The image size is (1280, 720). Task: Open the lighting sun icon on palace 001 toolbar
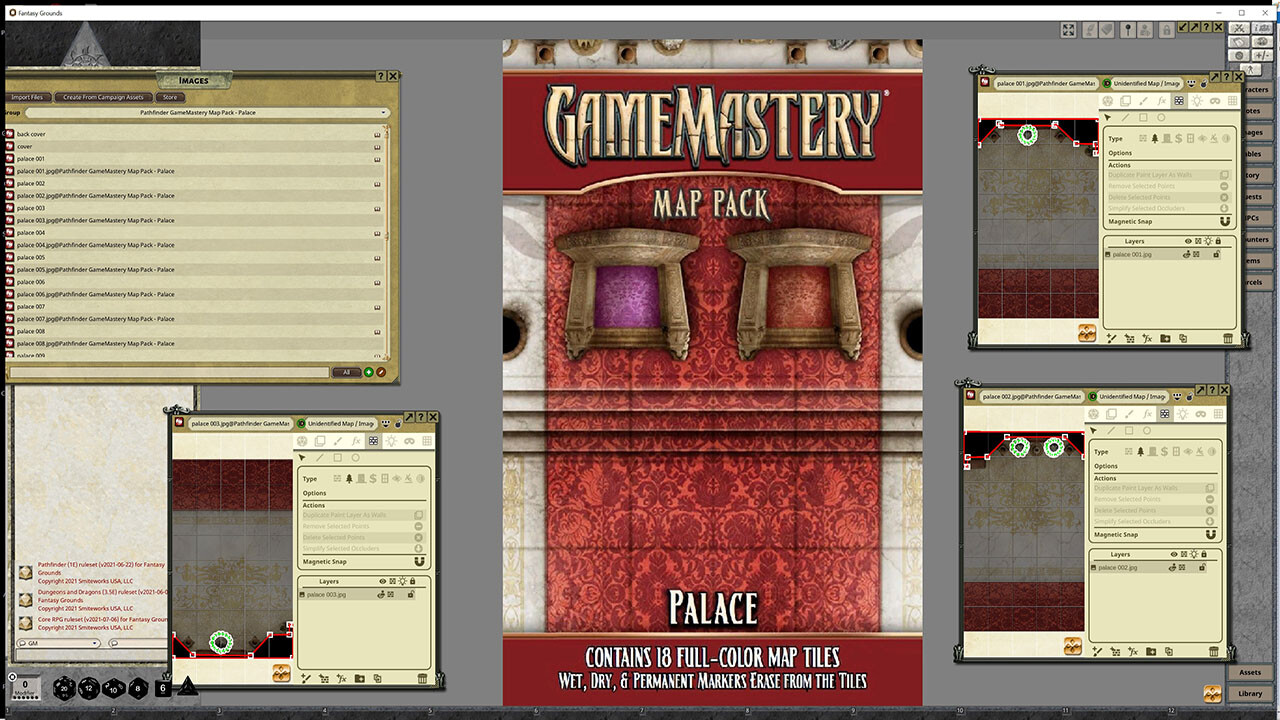point(1198,100)
